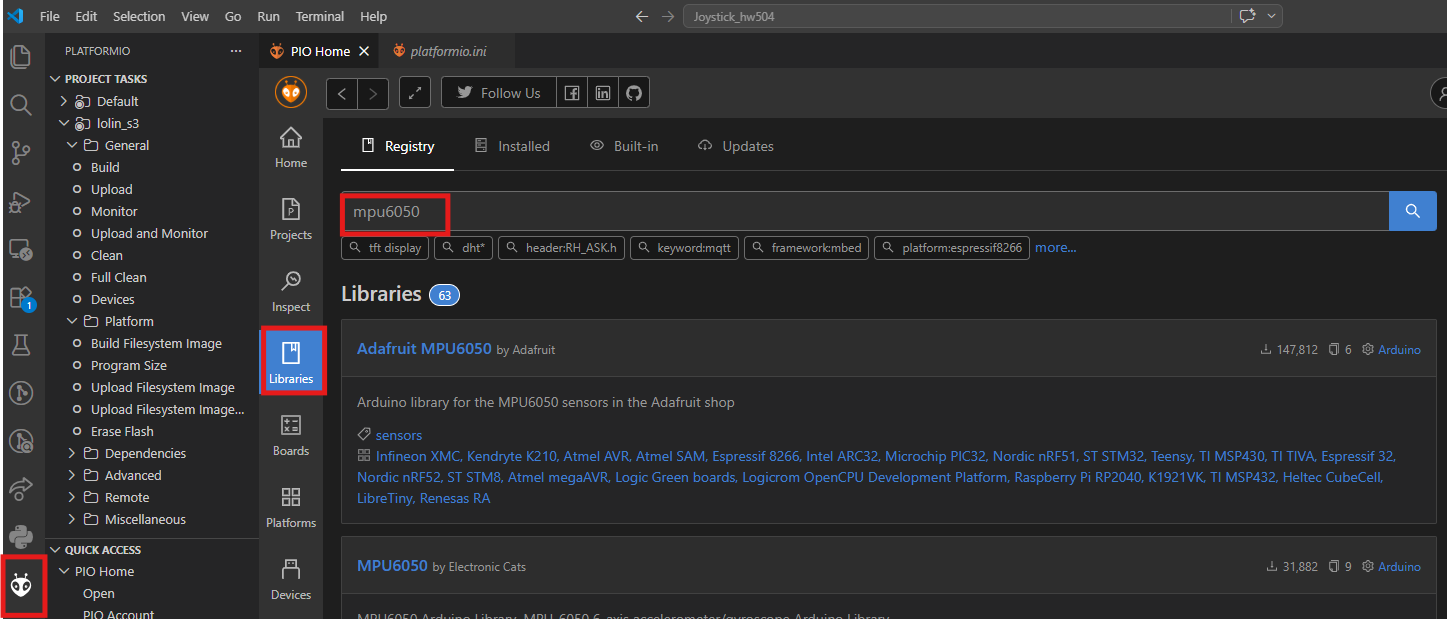1447x619 pixels.
Task: Apply the 'keyword:mqtt' search example
Action: pos(684,248)
